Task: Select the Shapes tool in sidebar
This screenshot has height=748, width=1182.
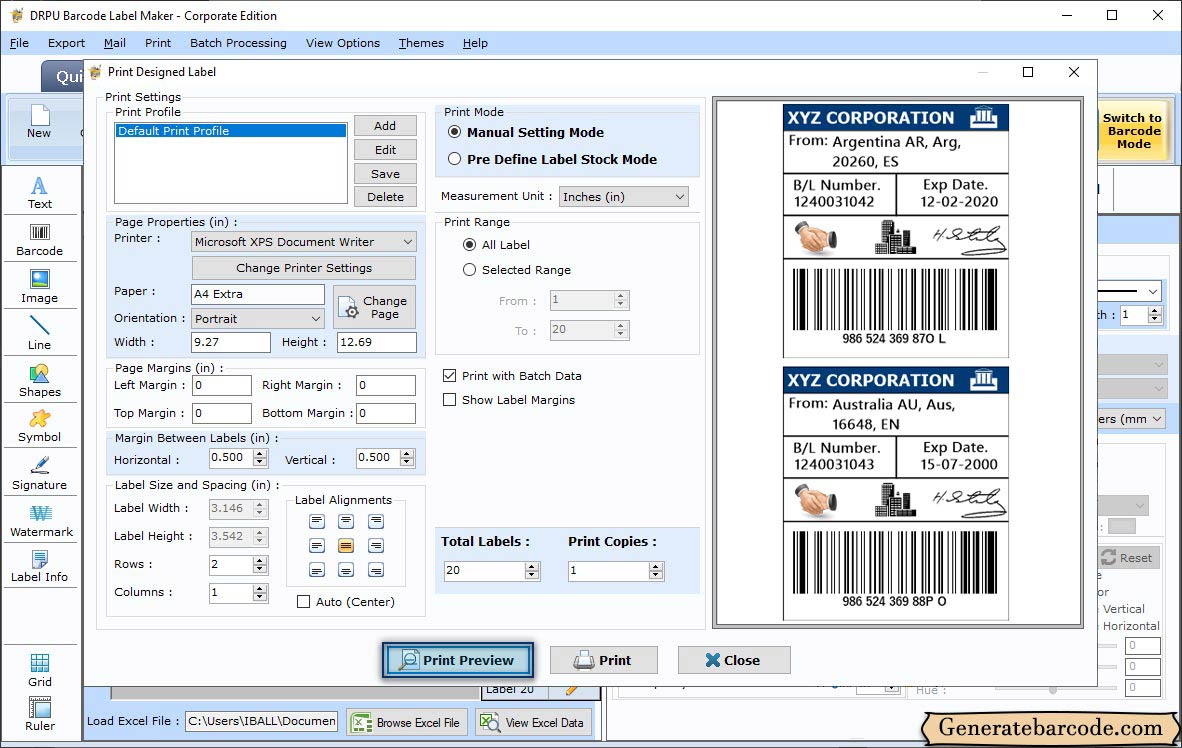Action: pyautogui.click(x=39, y=381)
